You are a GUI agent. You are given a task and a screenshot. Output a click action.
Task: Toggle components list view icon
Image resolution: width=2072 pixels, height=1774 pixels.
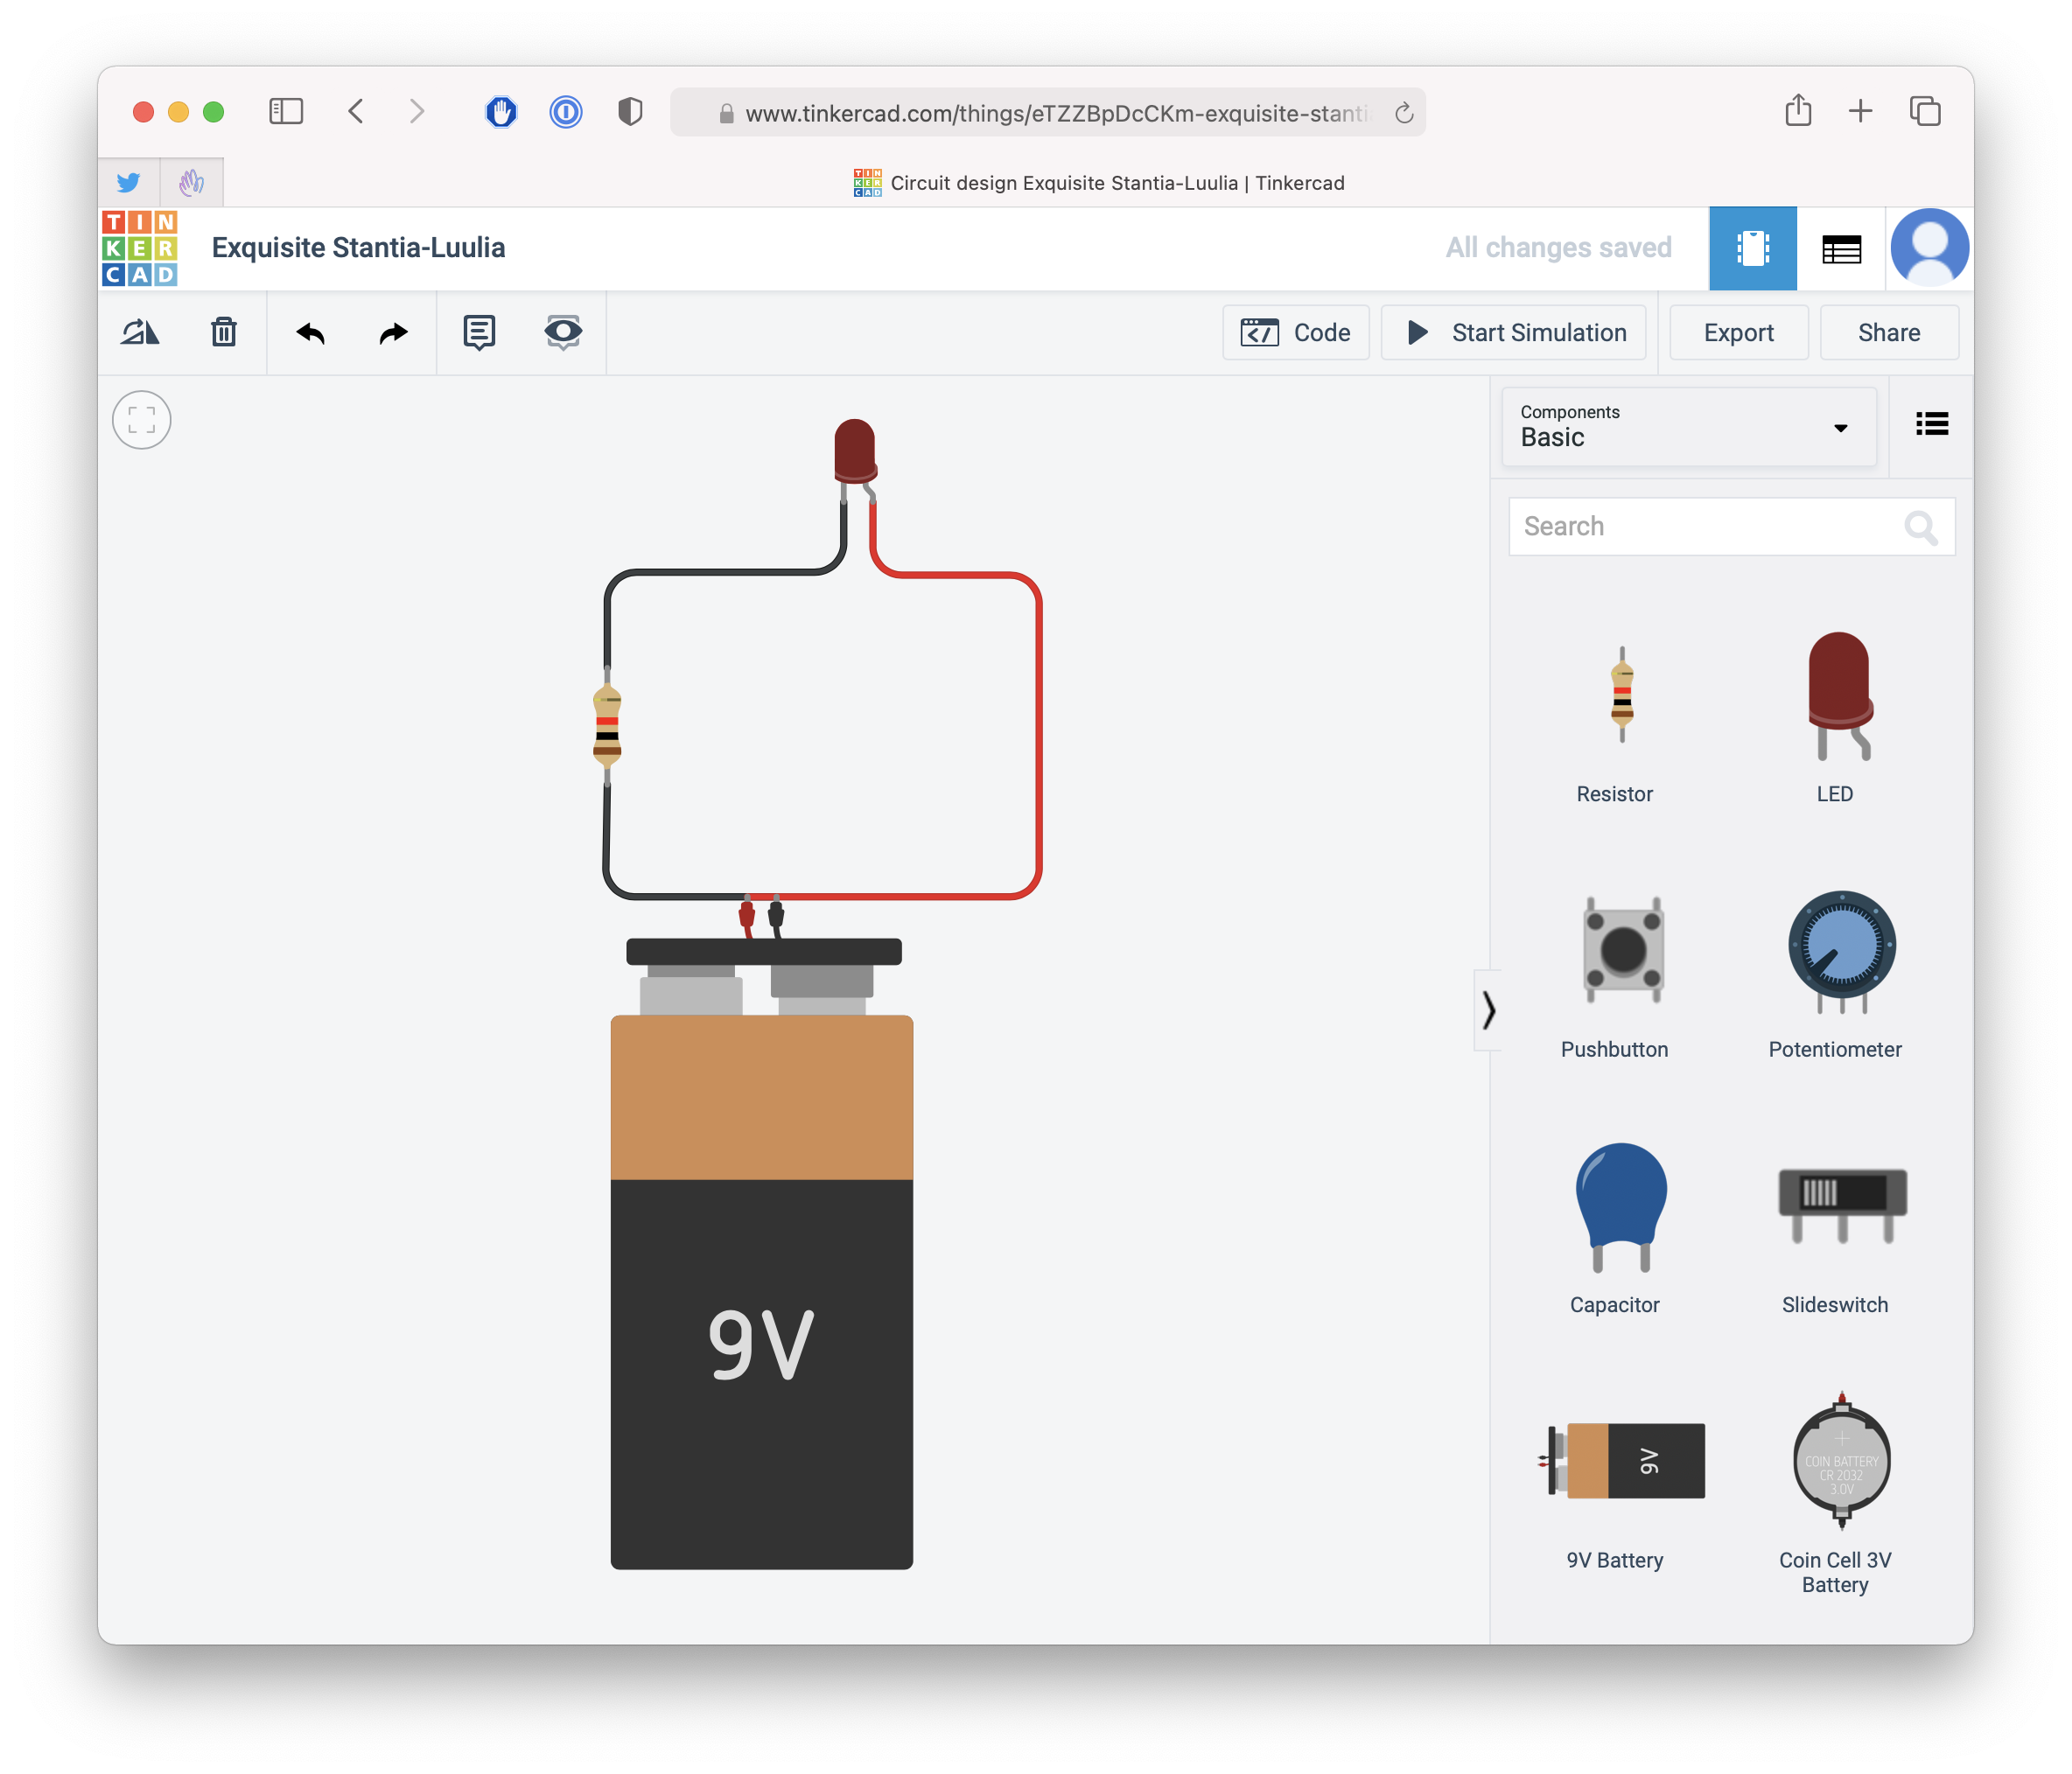pyautogui.click(x=1931, y=424)
